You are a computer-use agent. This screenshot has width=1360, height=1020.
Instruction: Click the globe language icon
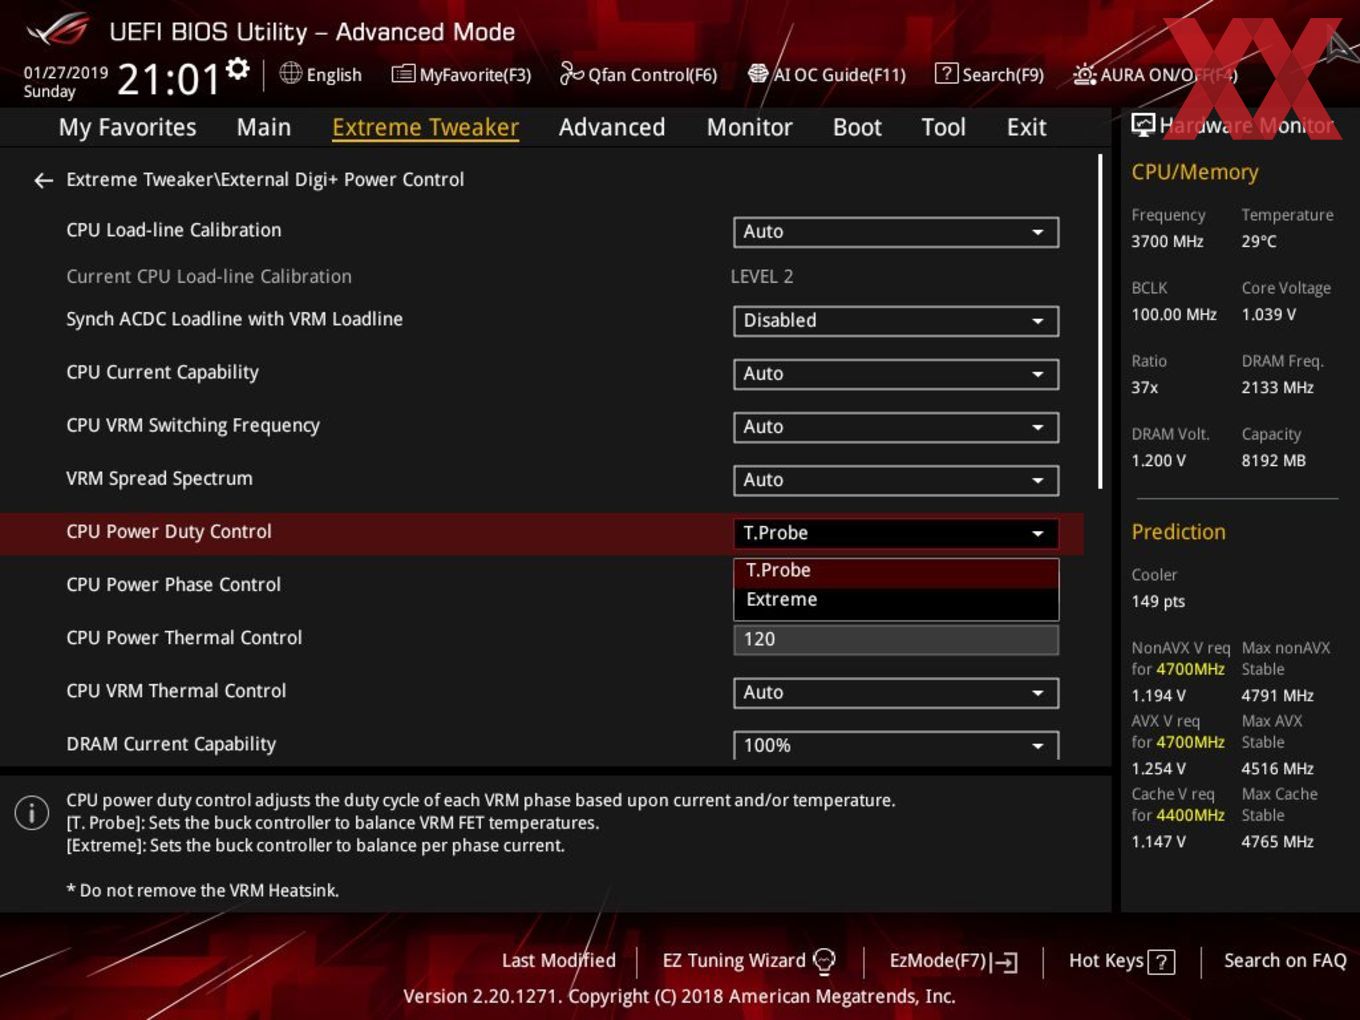[x=290, y=73]
